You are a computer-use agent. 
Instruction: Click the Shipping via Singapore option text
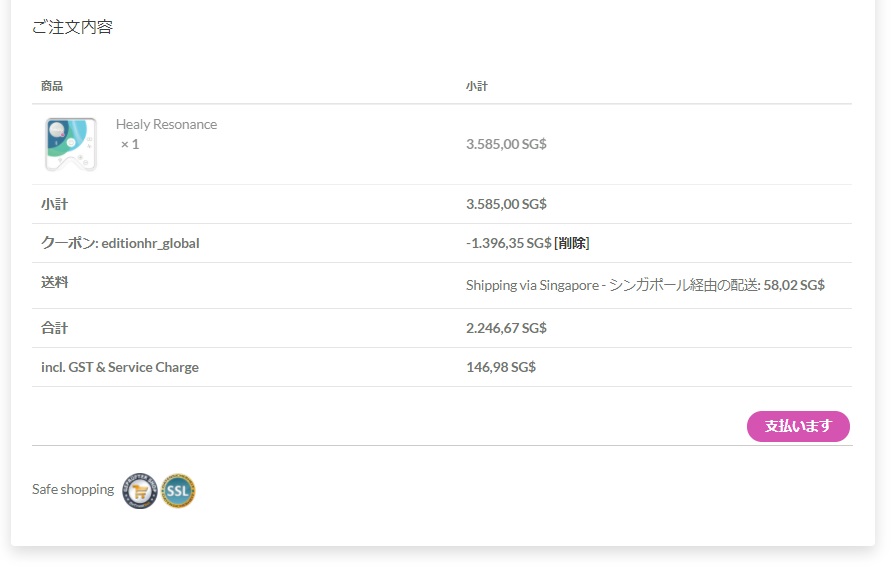tap(645, 285)
